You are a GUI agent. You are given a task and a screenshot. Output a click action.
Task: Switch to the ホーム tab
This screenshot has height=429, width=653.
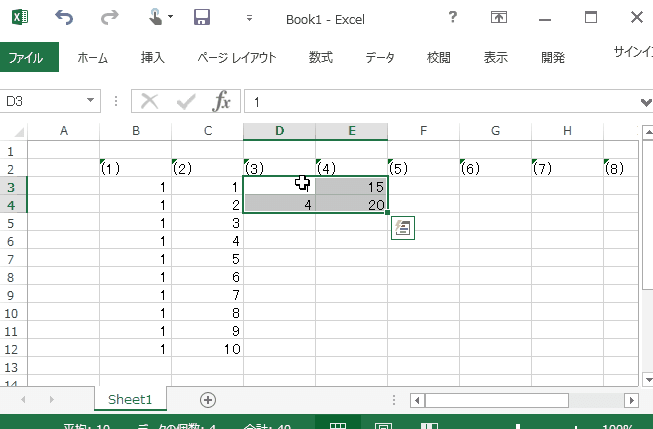[x=92, y=57]
